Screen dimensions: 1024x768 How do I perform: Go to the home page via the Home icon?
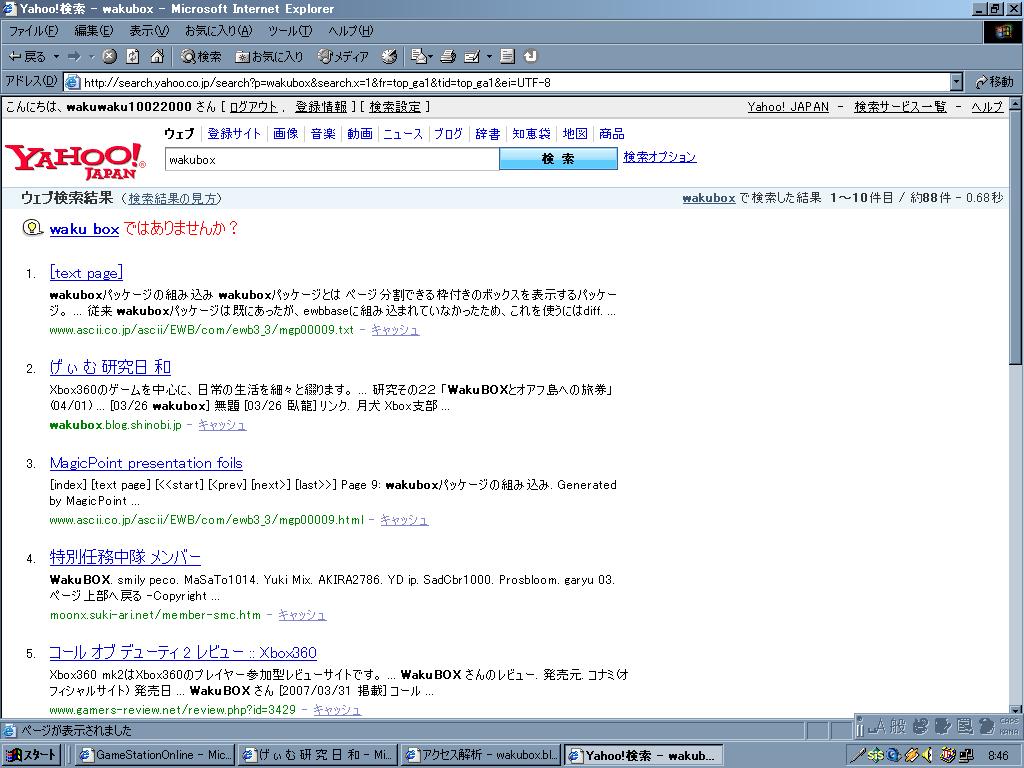point(157,57)
